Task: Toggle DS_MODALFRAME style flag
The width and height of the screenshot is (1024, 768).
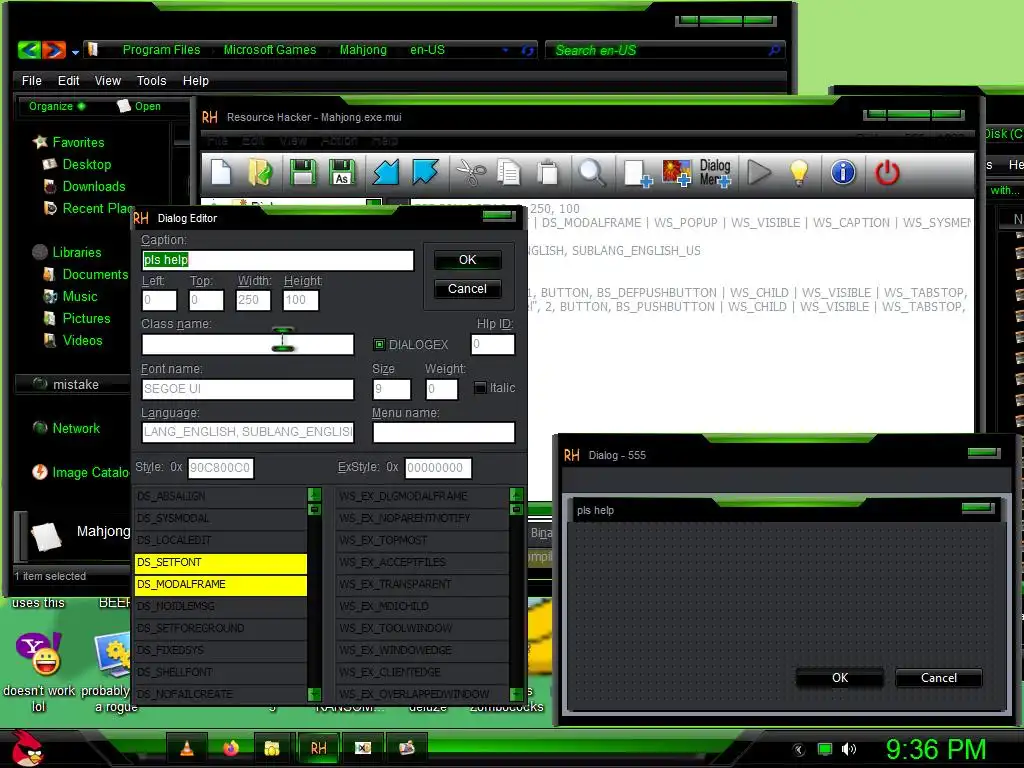Action: pyautogui.click(x=221, y=584)
